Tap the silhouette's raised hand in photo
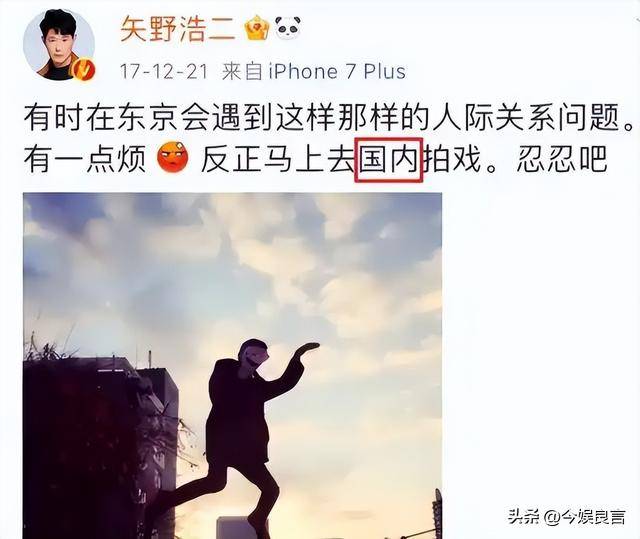Viewport: 640px width, 539px height. pyautogui.click(x=307, y=348)
